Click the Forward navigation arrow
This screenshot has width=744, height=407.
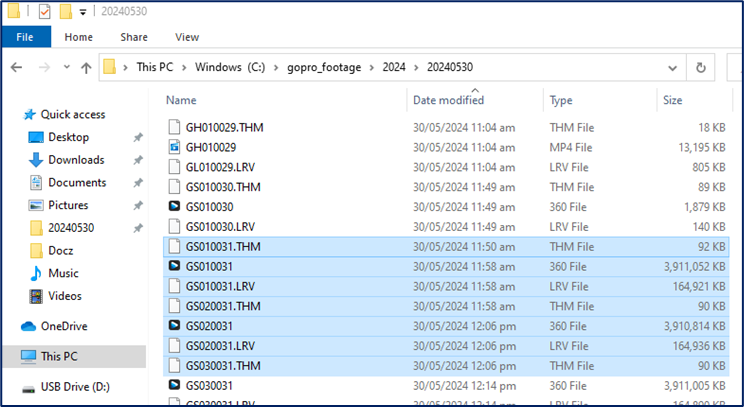point(44,67)
